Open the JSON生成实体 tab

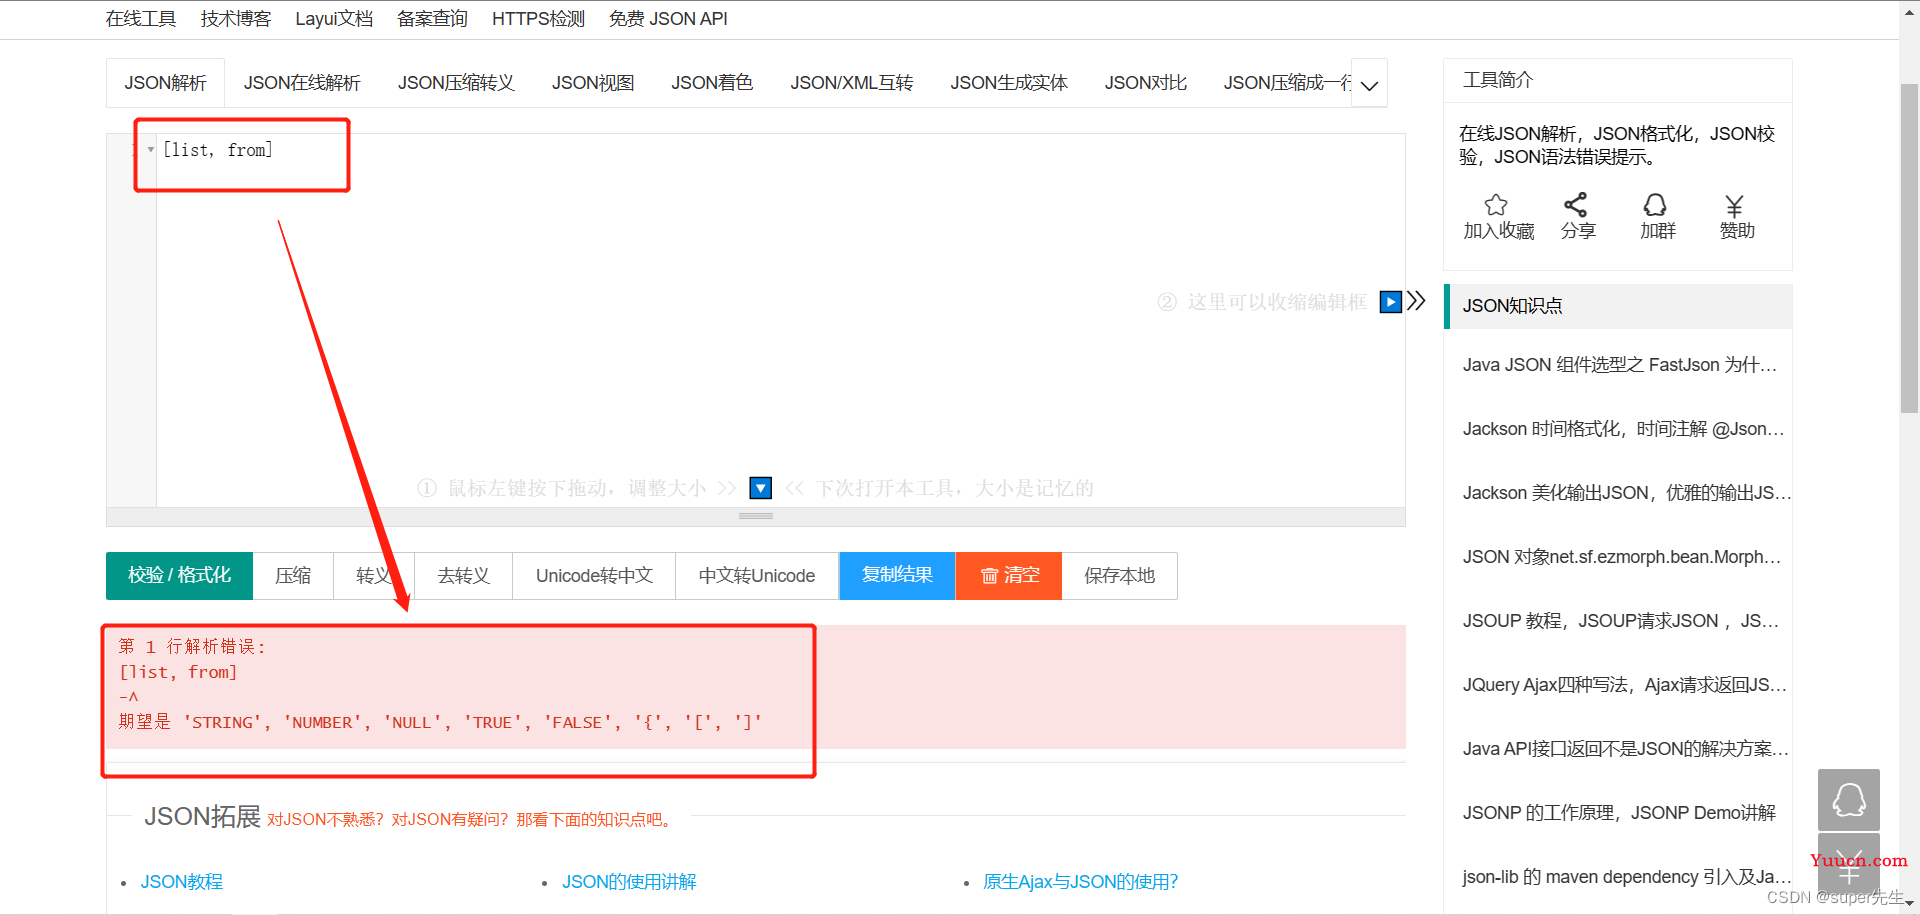[1009, 83]
